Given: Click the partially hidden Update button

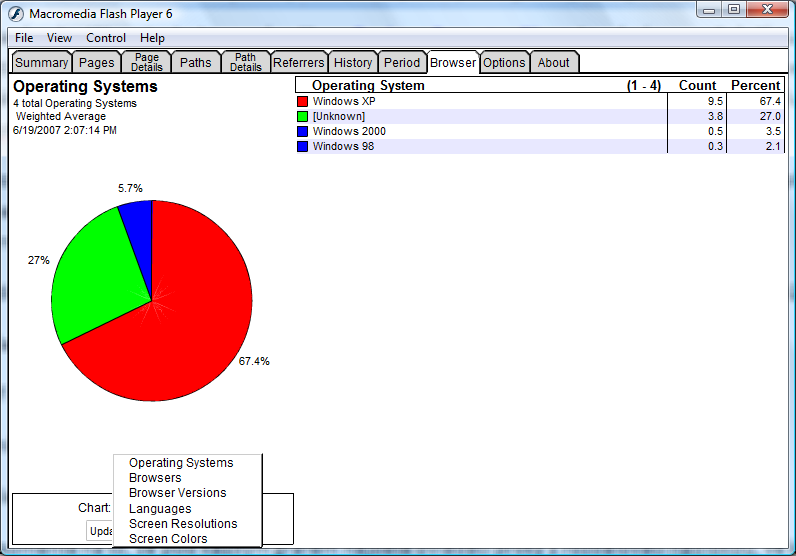Looking at the screenshot, I should coord(100,531).
